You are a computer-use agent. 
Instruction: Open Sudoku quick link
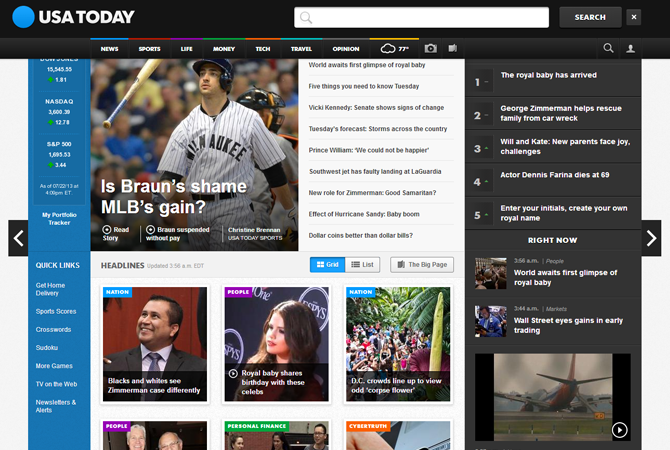47,348
